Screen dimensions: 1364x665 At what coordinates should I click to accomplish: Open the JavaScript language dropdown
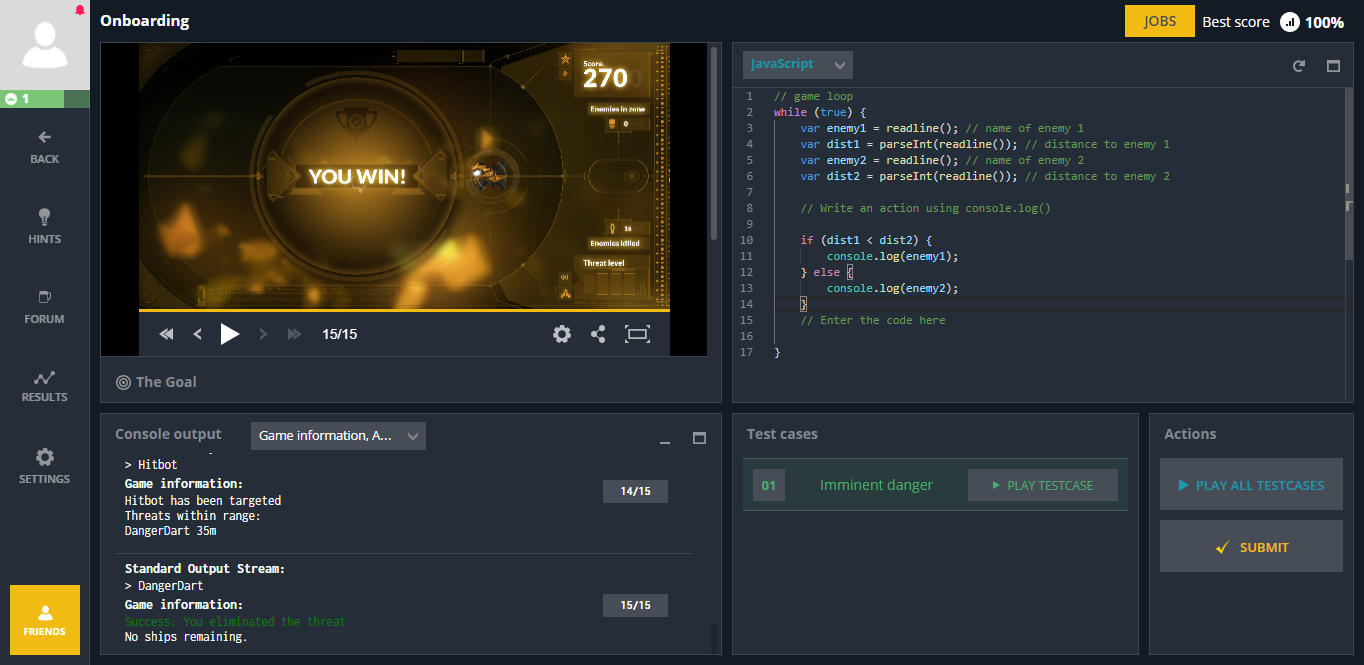tap(797, 65)
